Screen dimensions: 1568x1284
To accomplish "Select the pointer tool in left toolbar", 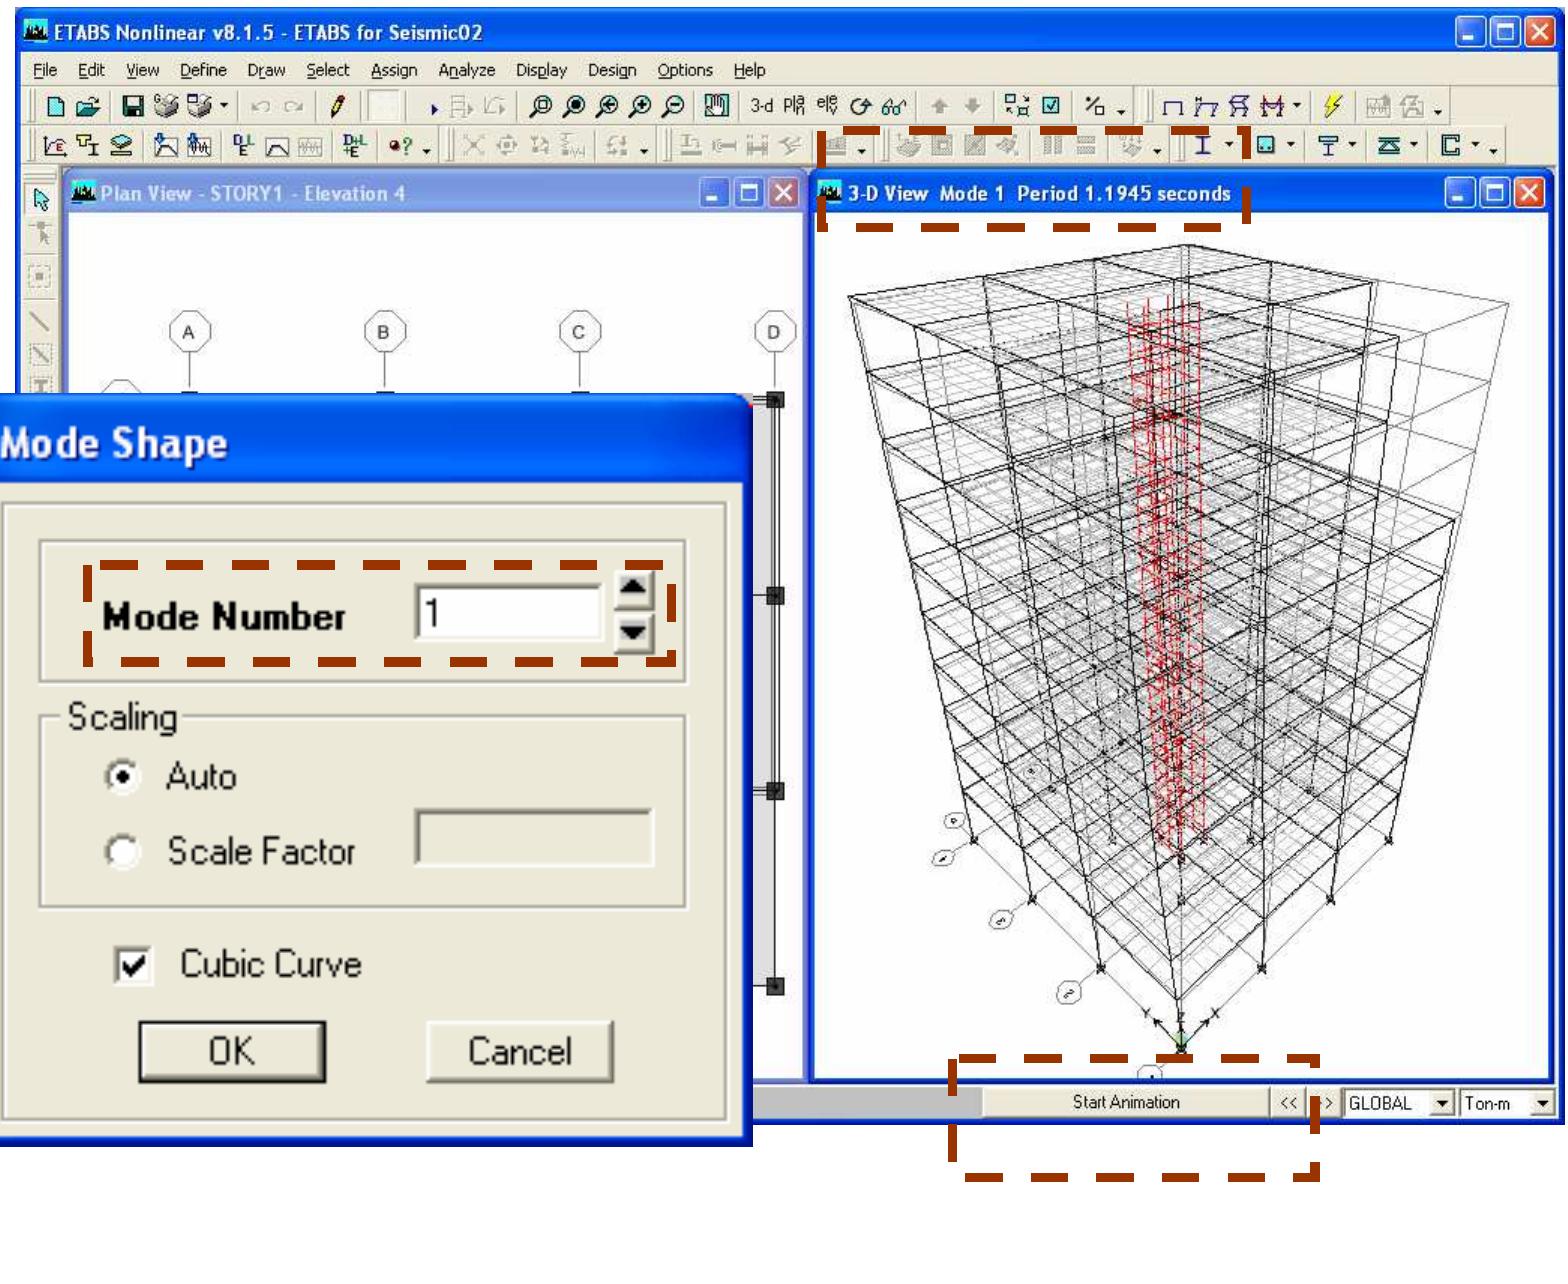I will click(41, 199).
